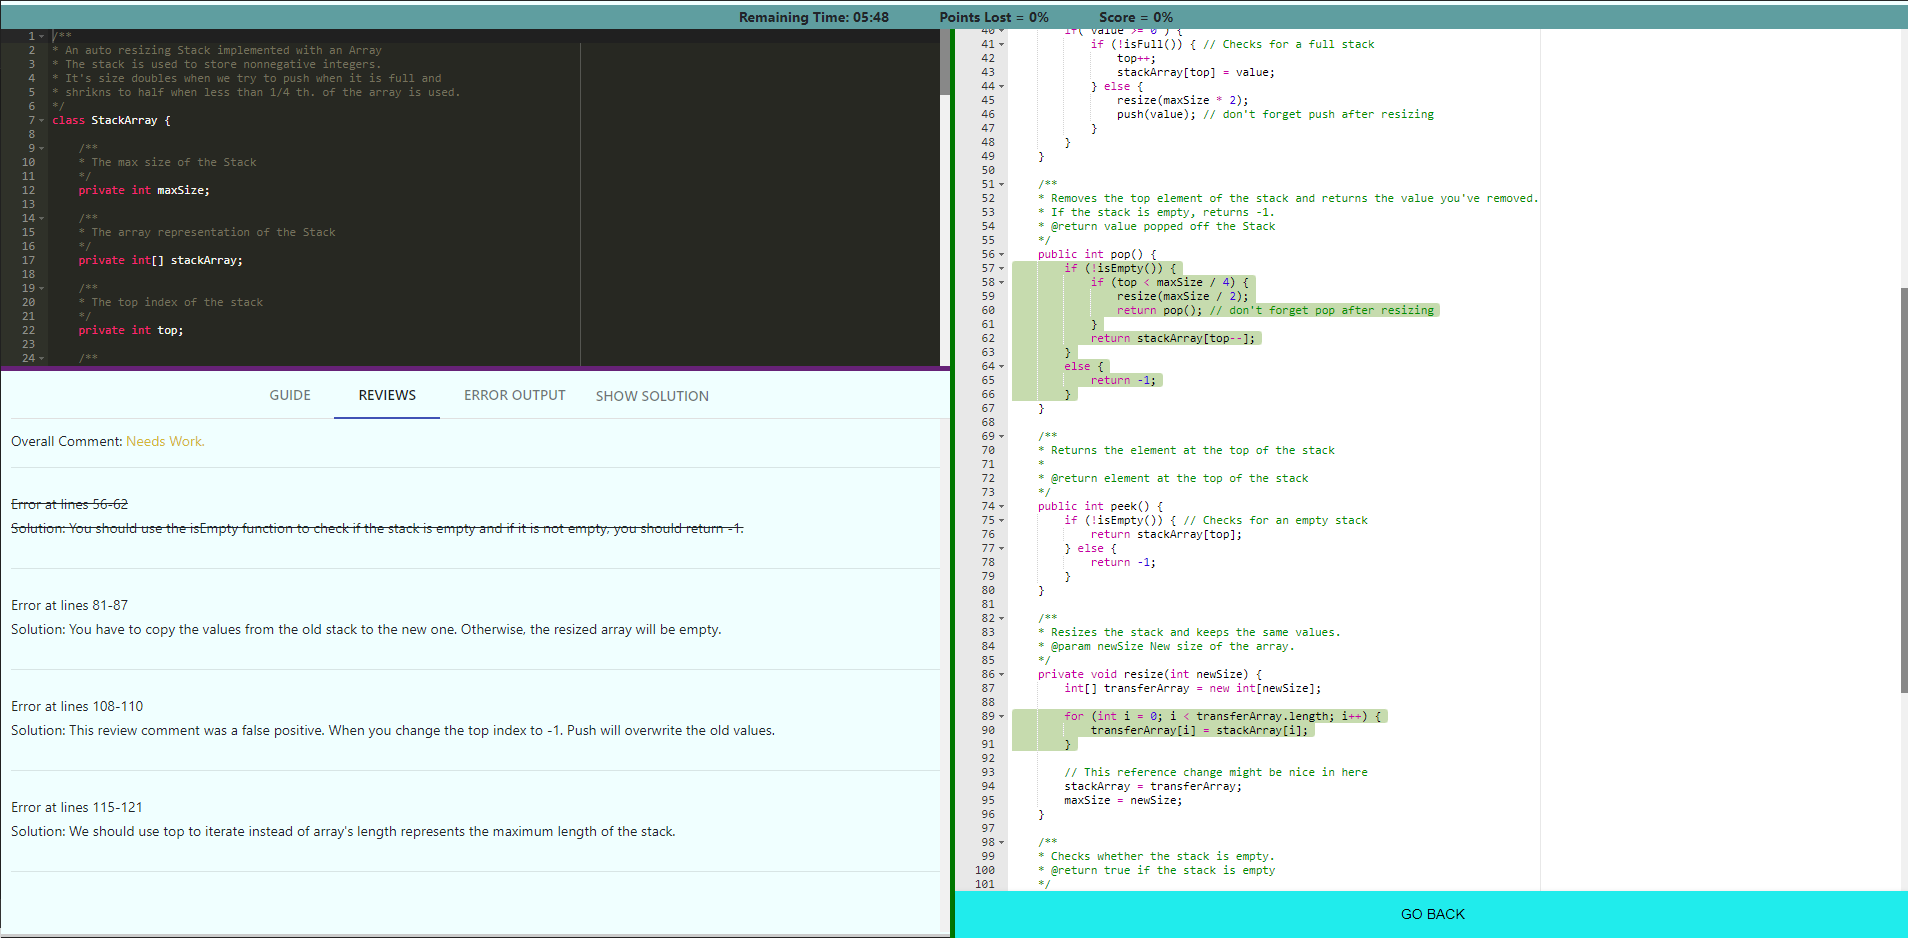Collapse else block fold arrow at line 64

coord(1001,366)
